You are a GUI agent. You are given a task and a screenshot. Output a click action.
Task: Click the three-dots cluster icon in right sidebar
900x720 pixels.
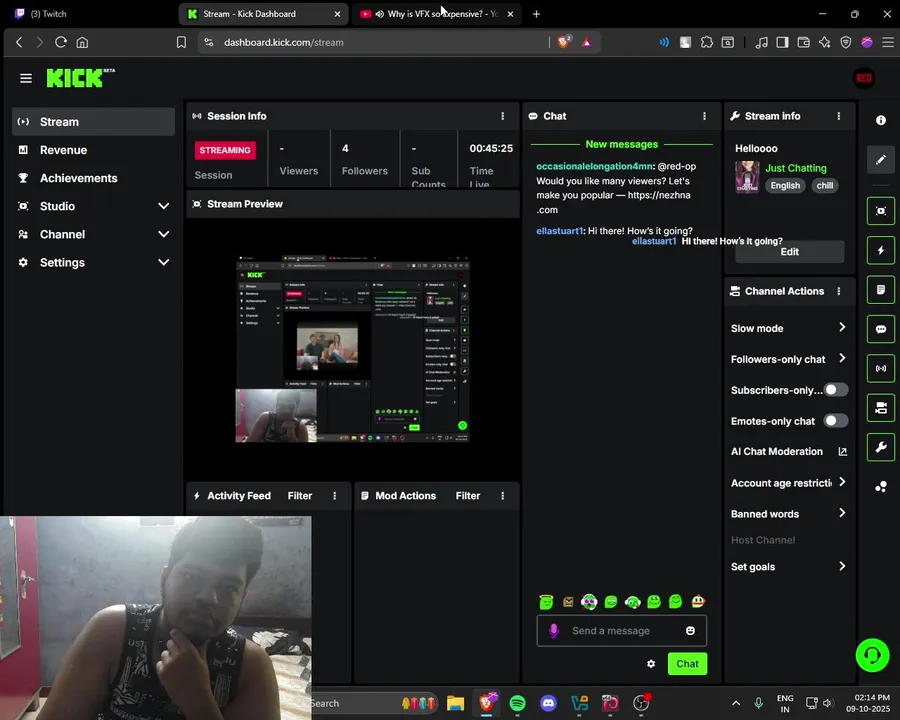tap(880, 487)
